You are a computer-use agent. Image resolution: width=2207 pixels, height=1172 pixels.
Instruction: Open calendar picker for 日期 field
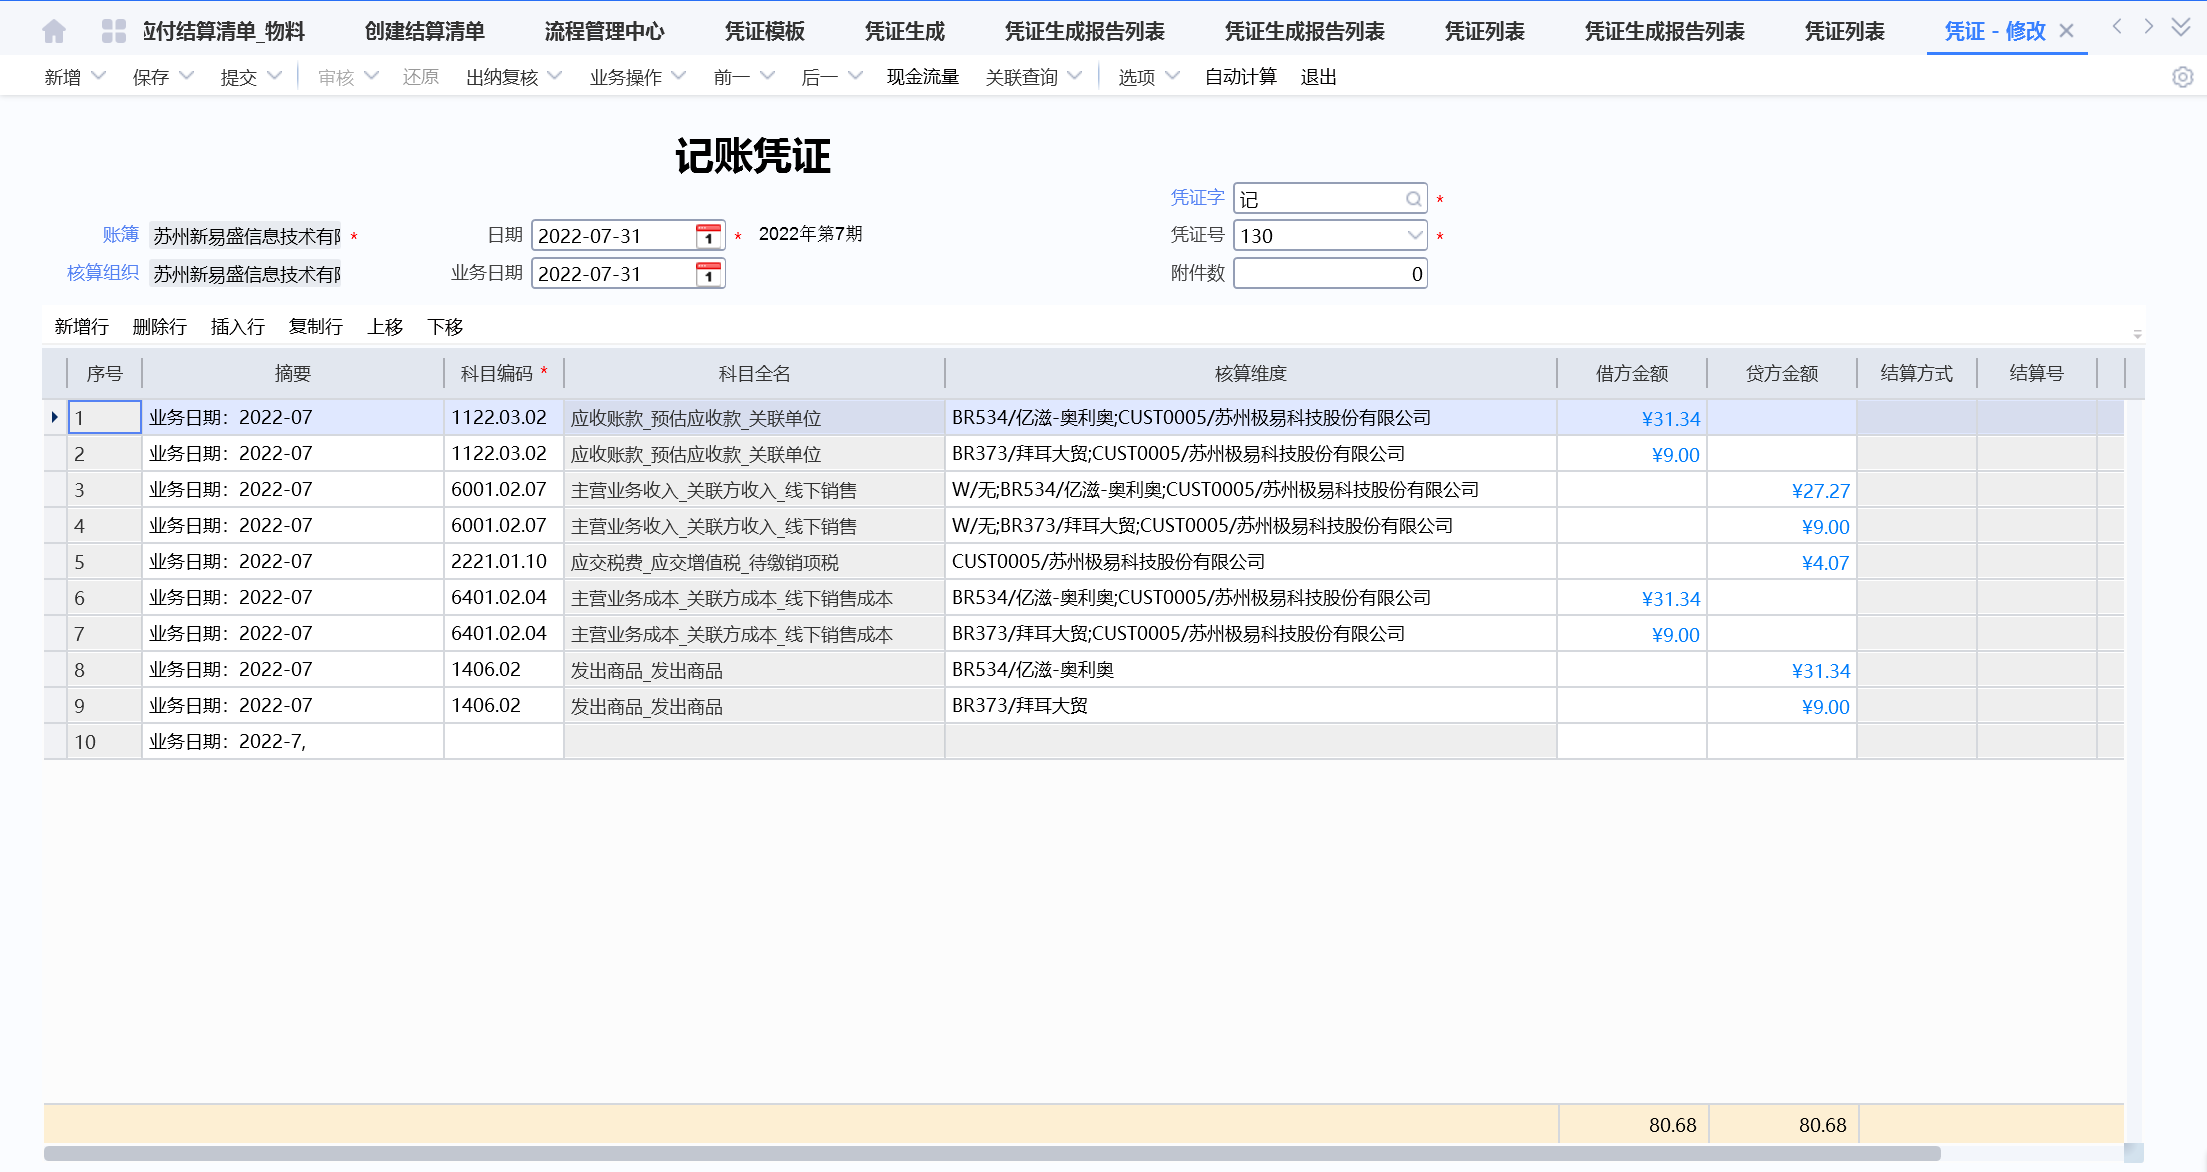click(708, 236)
